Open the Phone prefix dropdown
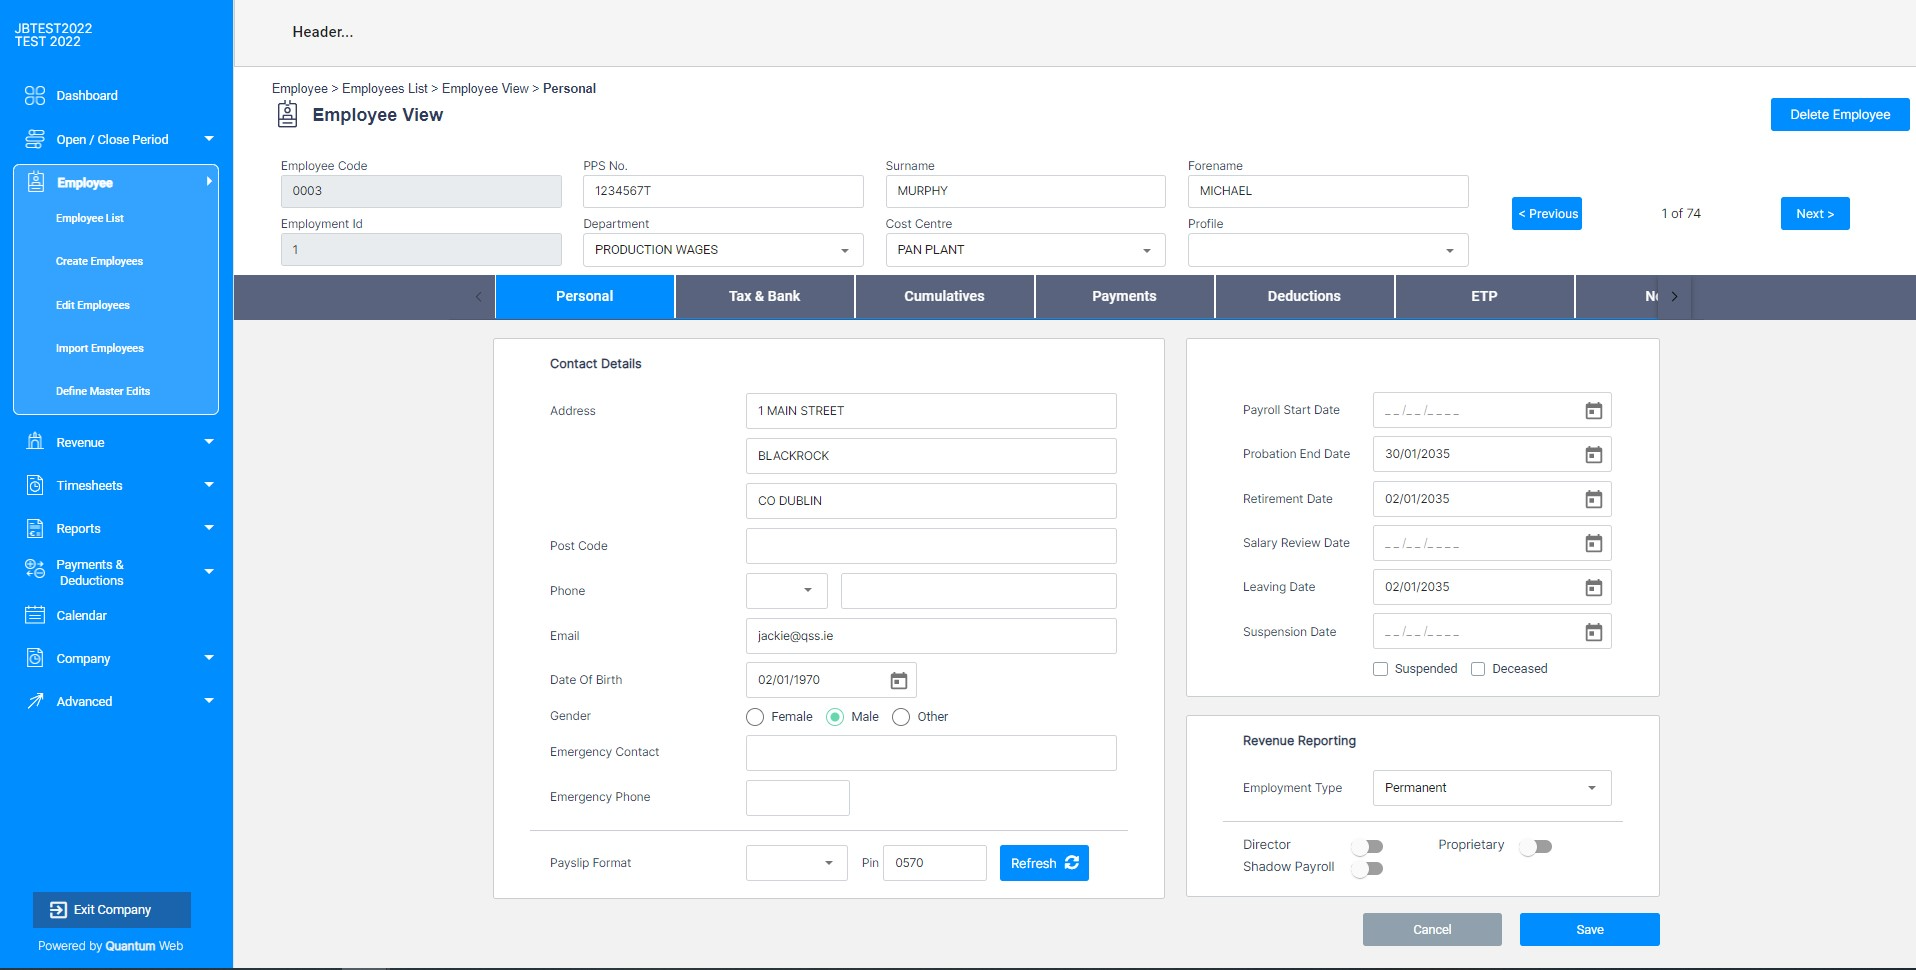 point(787,591)
